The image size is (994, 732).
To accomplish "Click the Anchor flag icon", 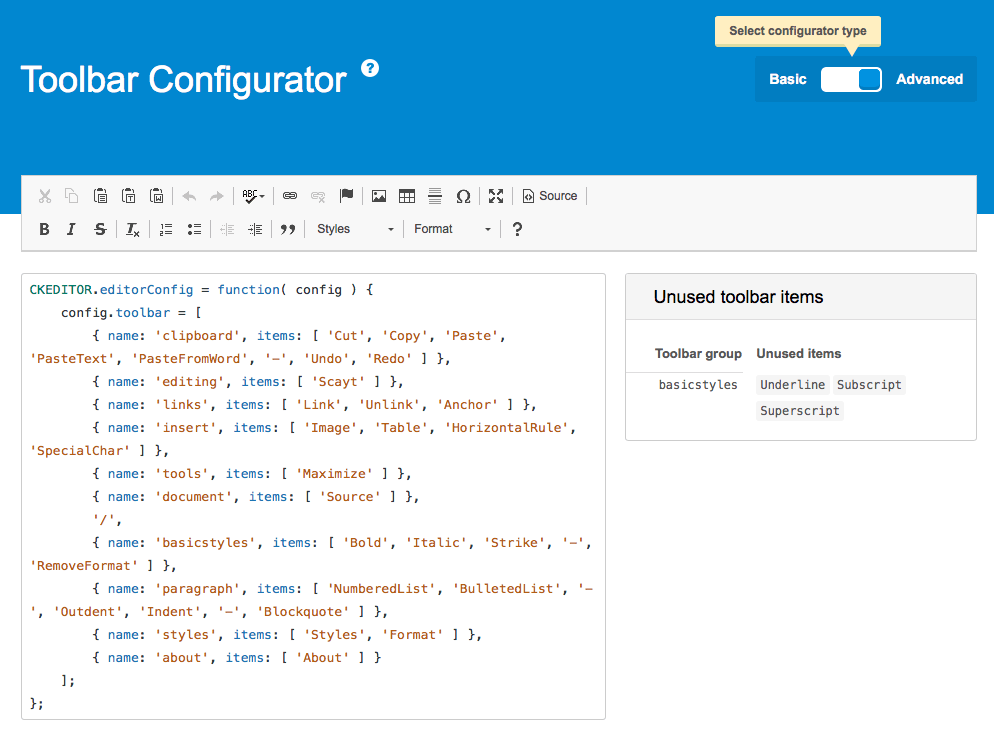I will coord(346,196).
